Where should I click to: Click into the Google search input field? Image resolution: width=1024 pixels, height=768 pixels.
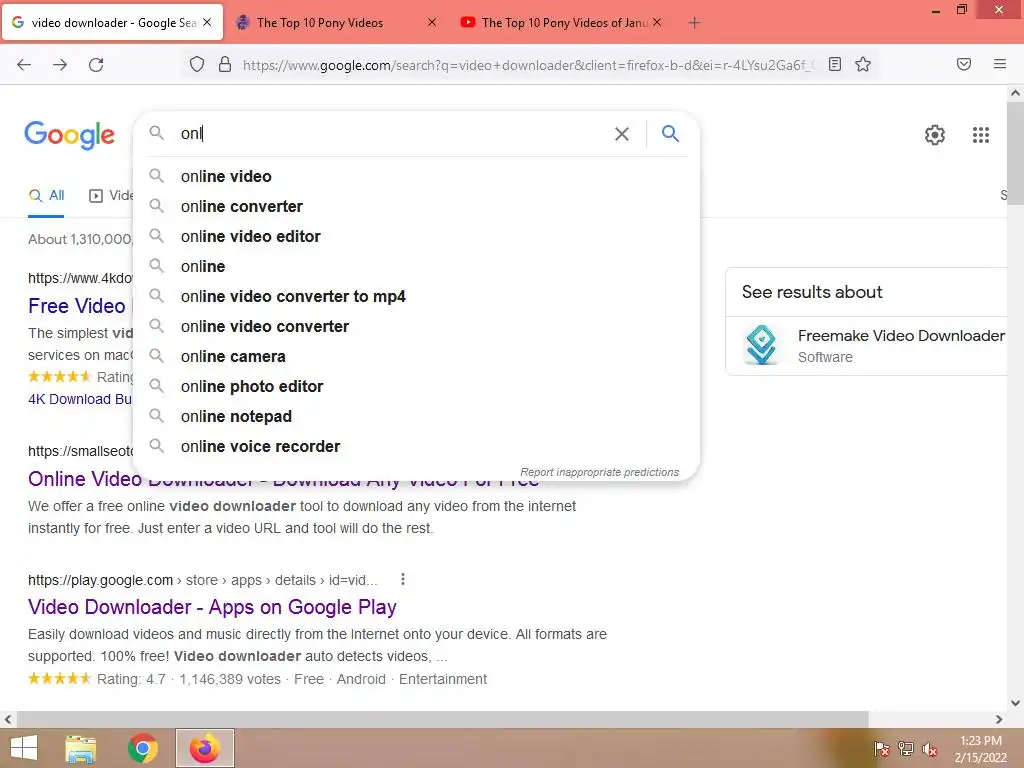coord(392,134)
